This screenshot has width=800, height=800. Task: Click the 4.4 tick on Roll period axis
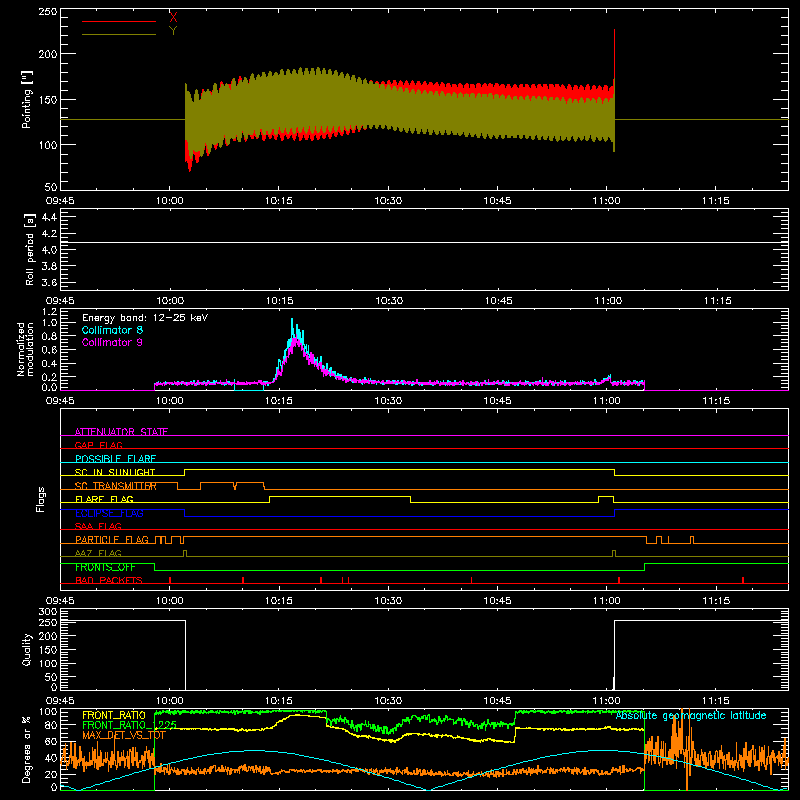49,217
